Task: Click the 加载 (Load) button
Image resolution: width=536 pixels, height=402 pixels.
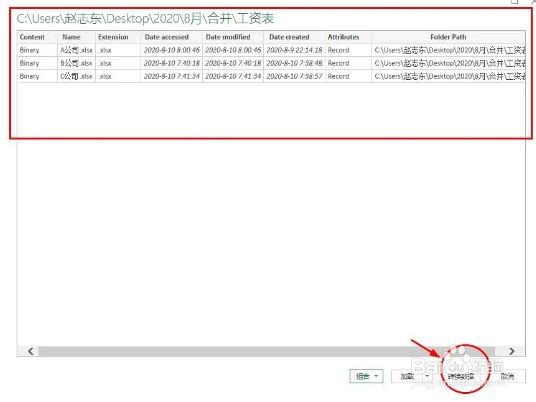Action: click(x=407, y=376)
